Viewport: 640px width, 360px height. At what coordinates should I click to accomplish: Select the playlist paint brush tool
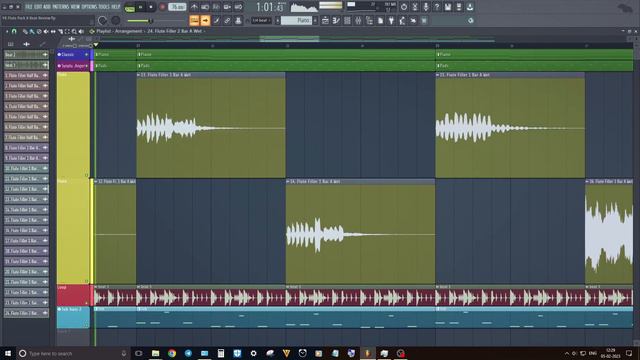point(32,31)
